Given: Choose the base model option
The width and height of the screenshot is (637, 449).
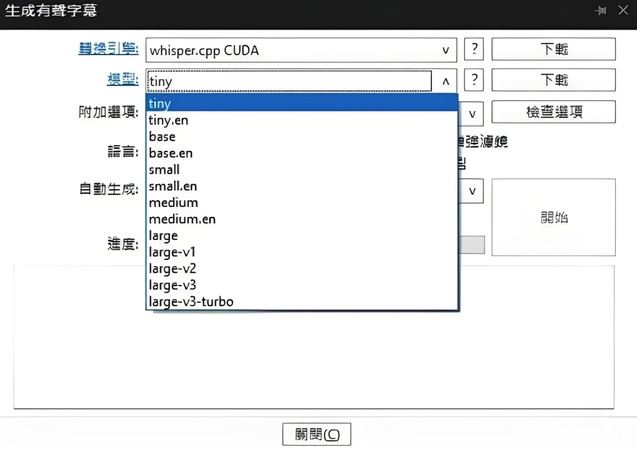Looking at the screenshot, I should (x=162, y=137).
